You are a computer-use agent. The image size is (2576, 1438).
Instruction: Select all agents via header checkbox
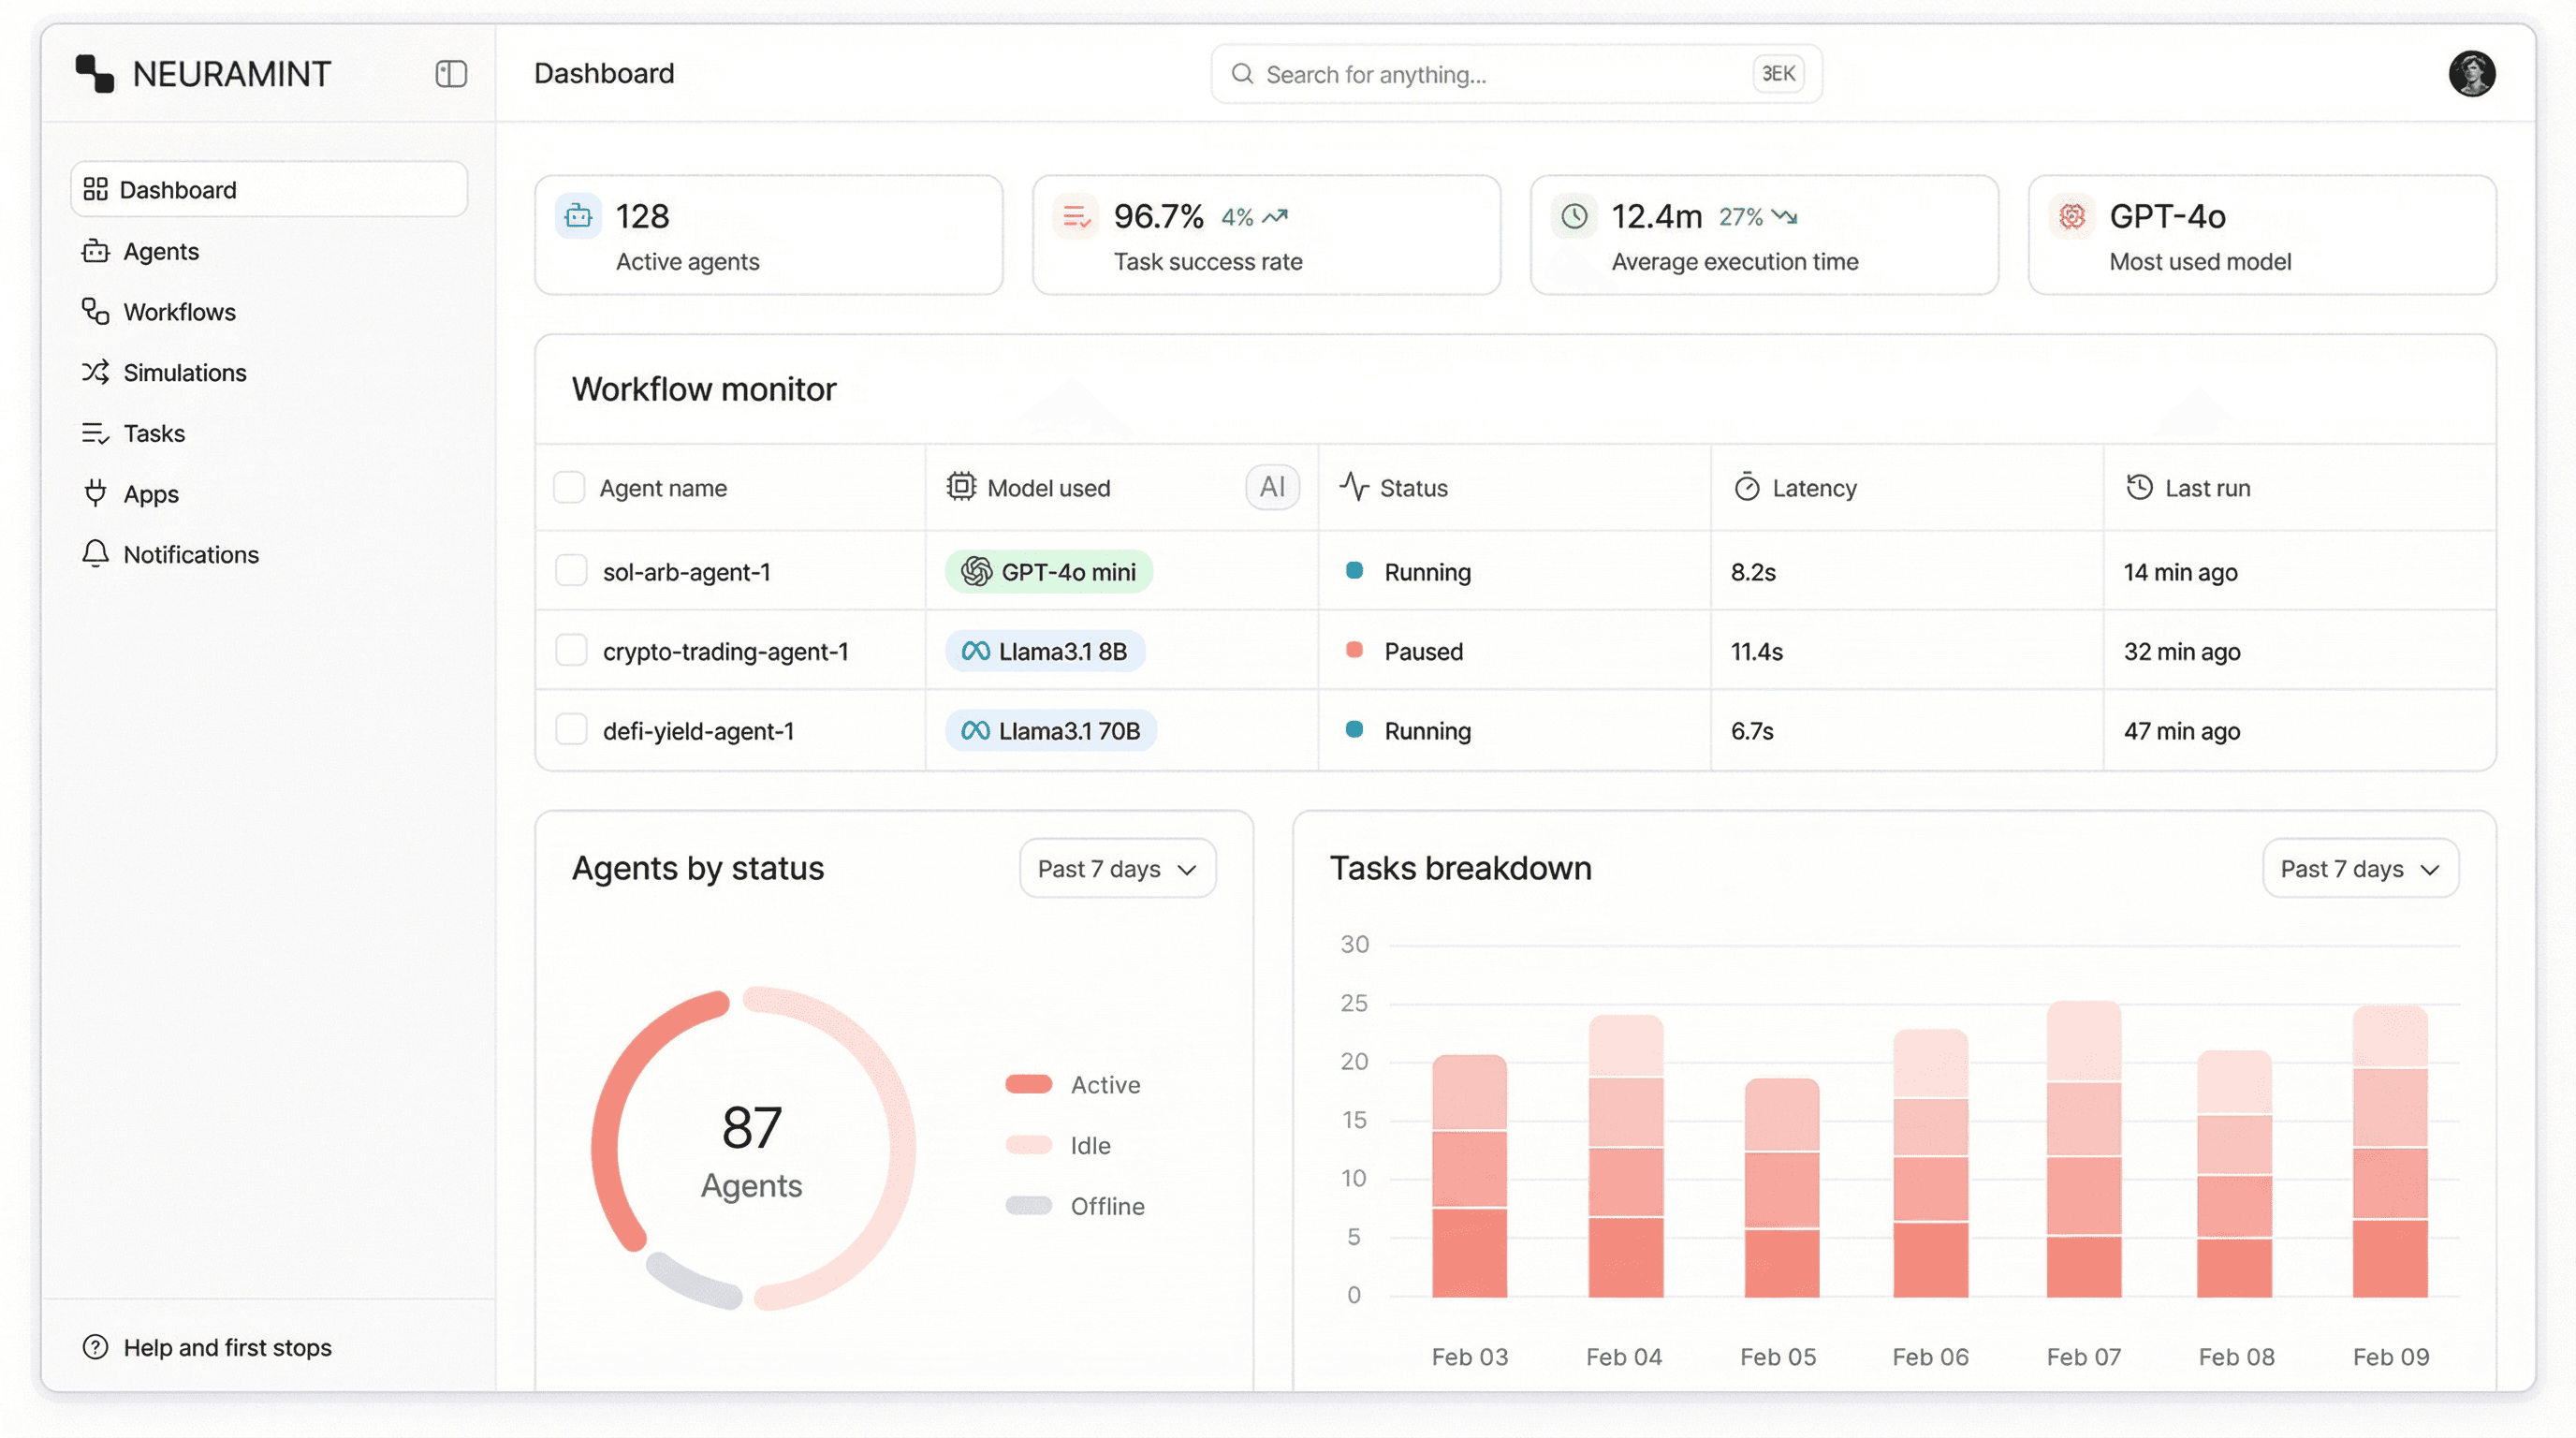[570, 487]
